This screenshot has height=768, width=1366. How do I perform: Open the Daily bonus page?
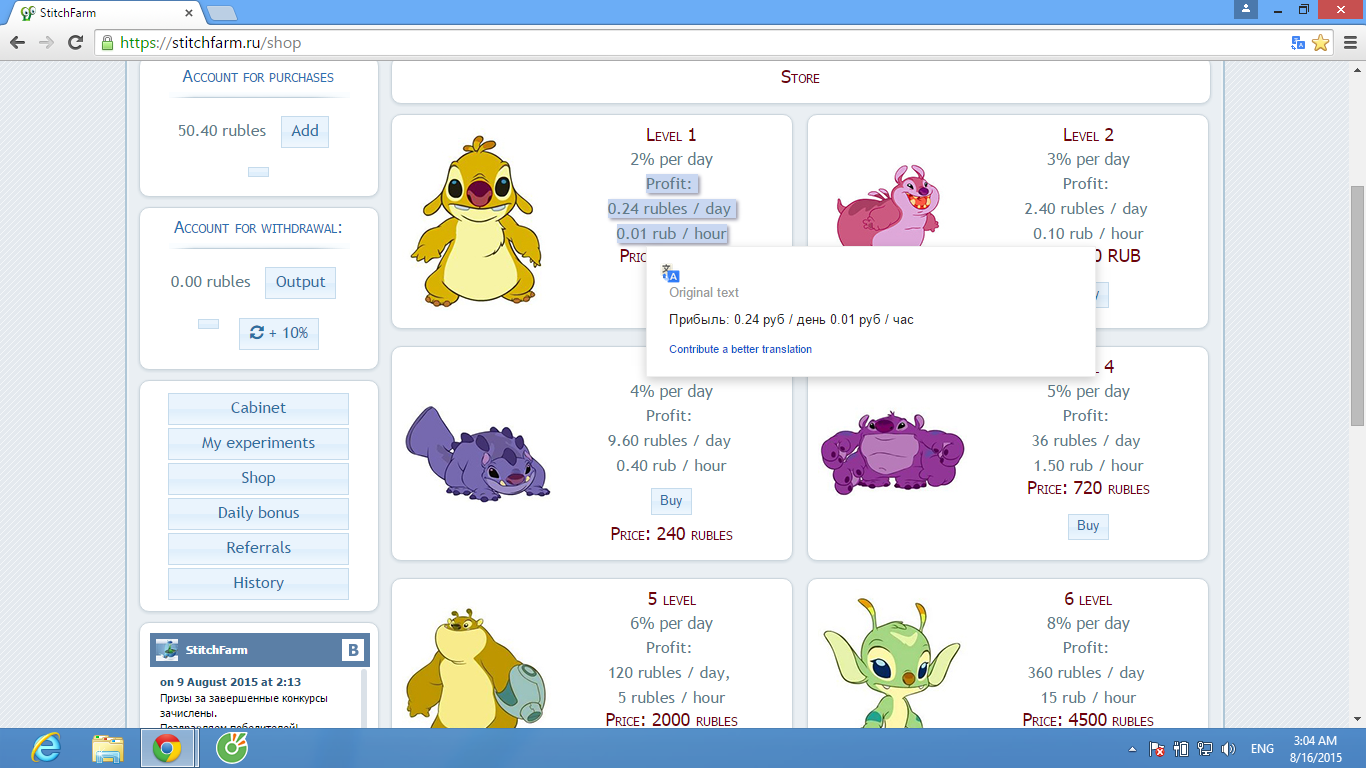258,513
